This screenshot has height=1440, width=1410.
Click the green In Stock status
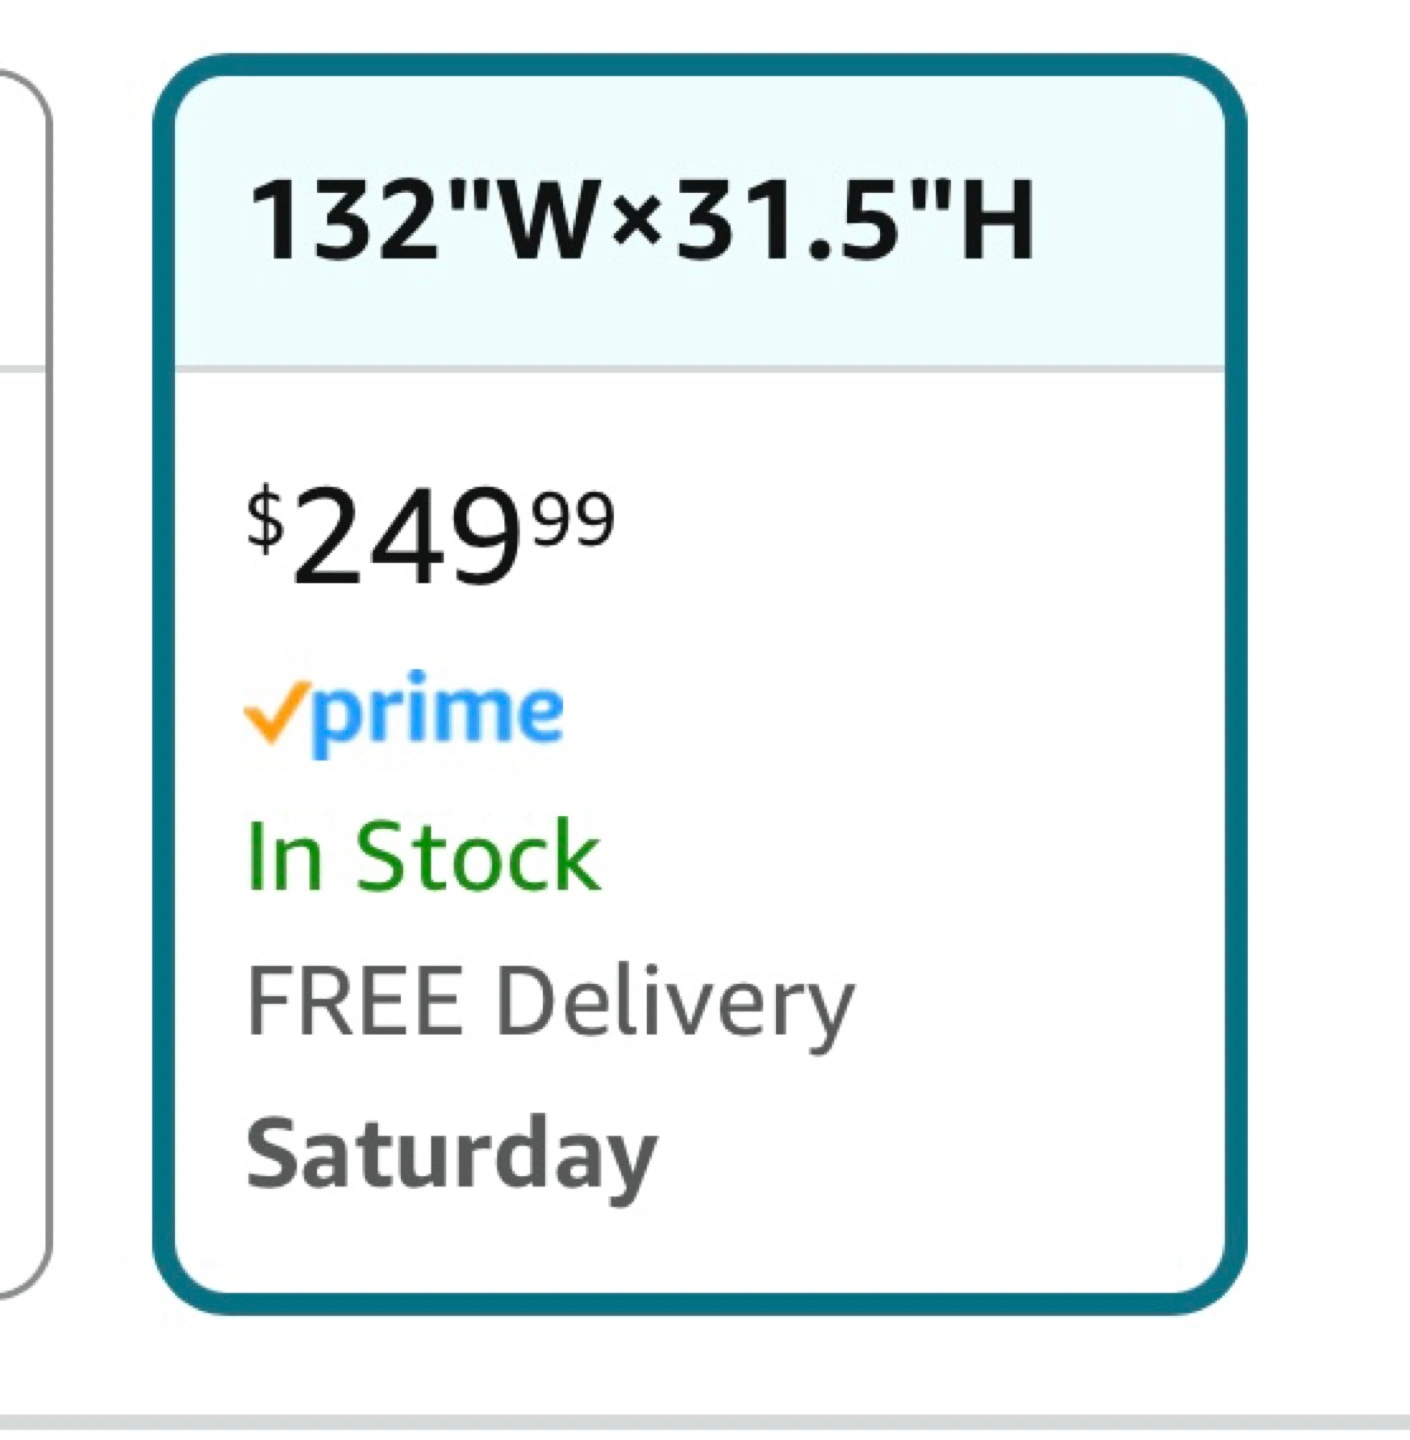[x=423, y=856]
